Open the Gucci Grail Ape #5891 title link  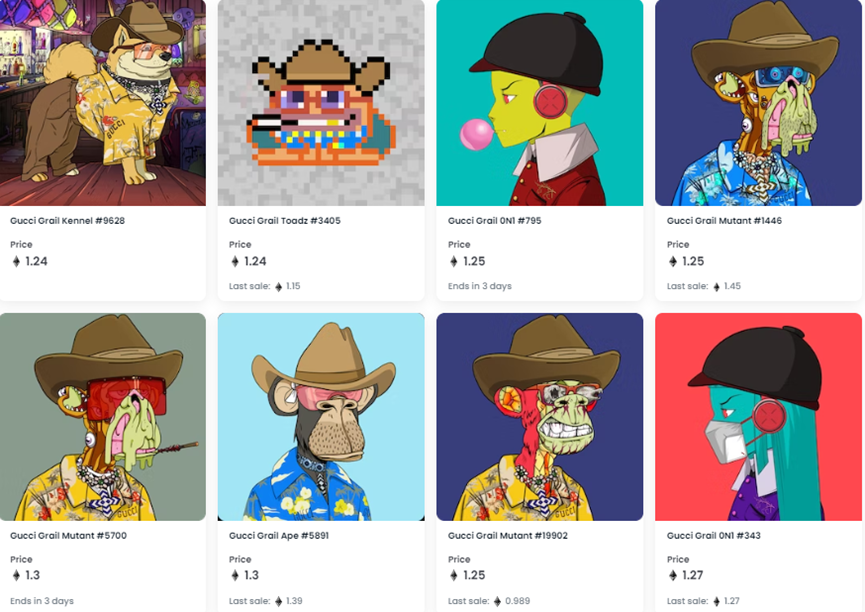(x=279, y=535)
